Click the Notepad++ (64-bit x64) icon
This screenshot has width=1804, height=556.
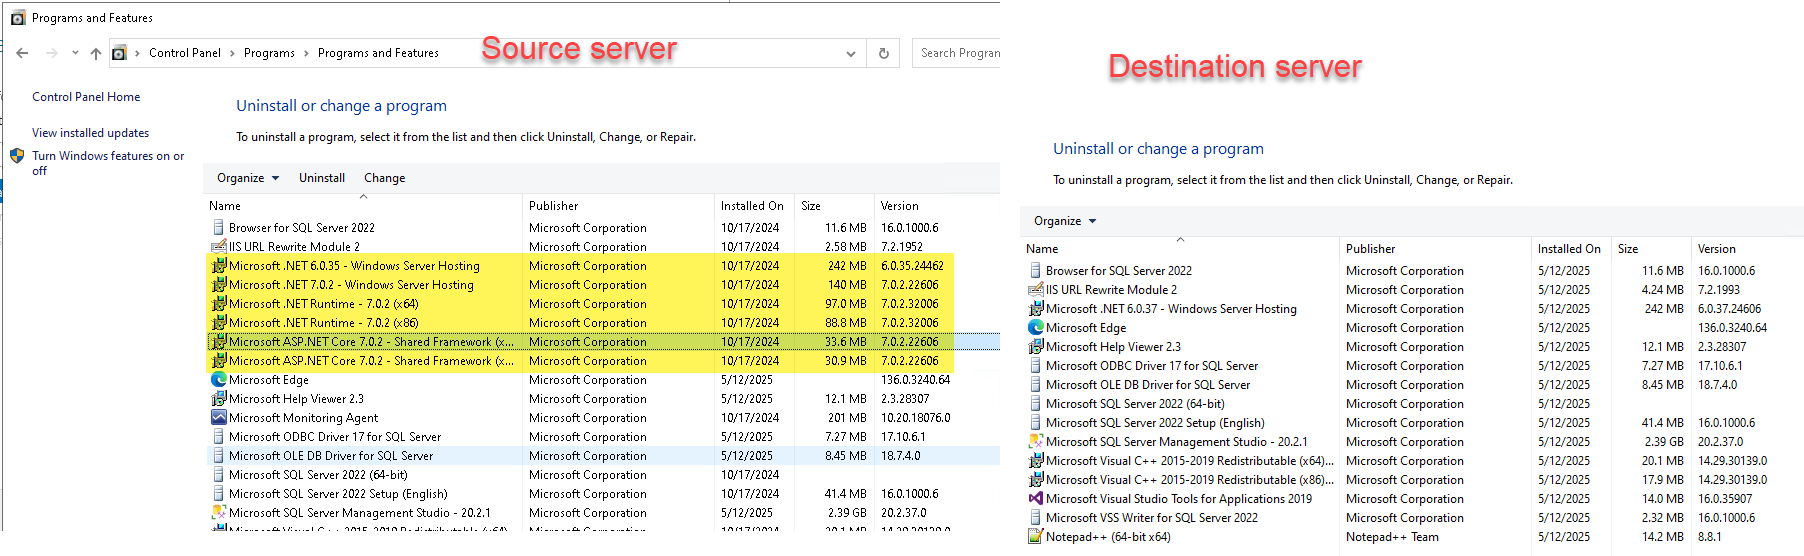click(1036, 537)
